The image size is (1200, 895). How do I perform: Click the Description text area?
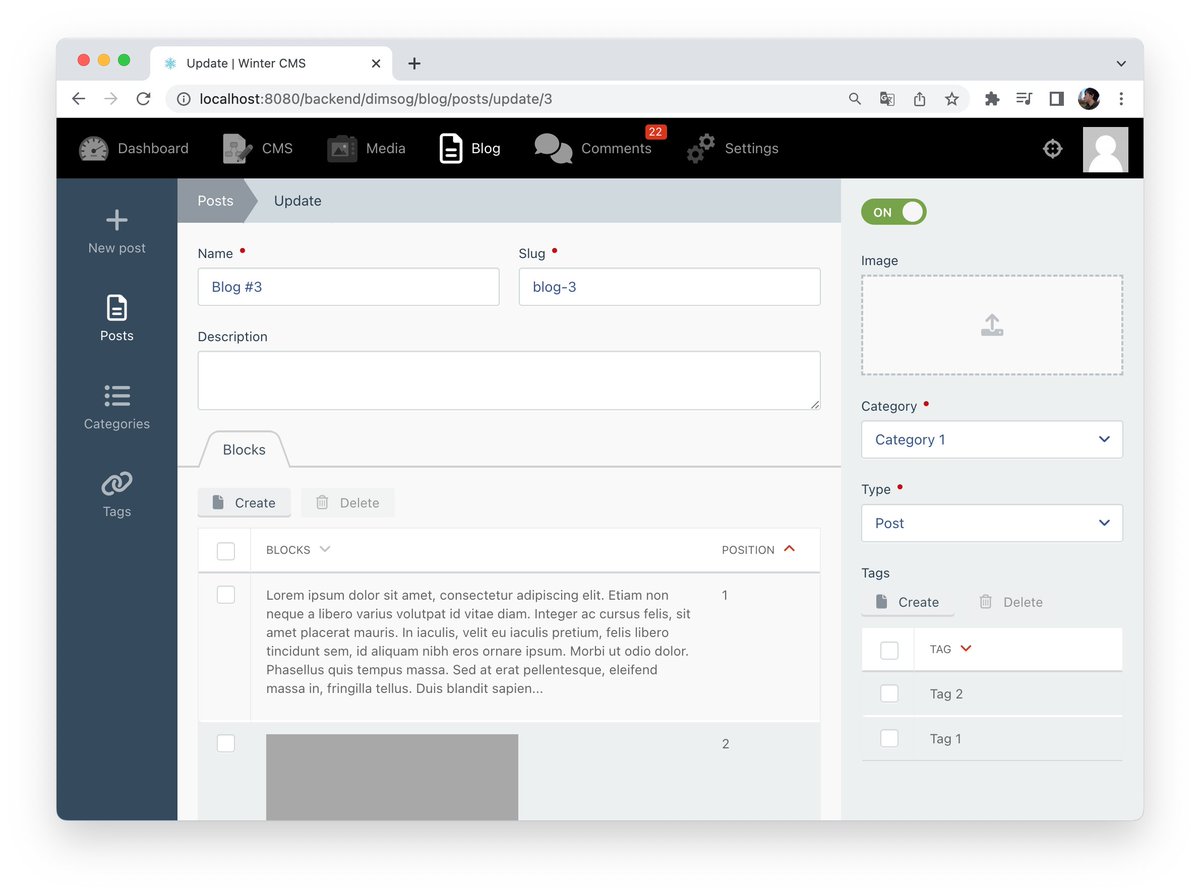(x=509, y=380)
